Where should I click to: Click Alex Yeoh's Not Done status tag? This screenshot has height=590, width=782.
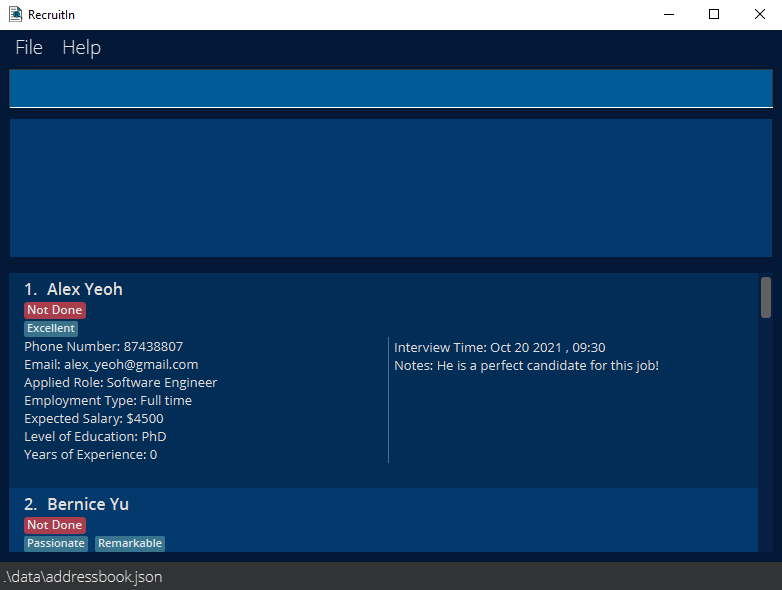click(55, 310)
